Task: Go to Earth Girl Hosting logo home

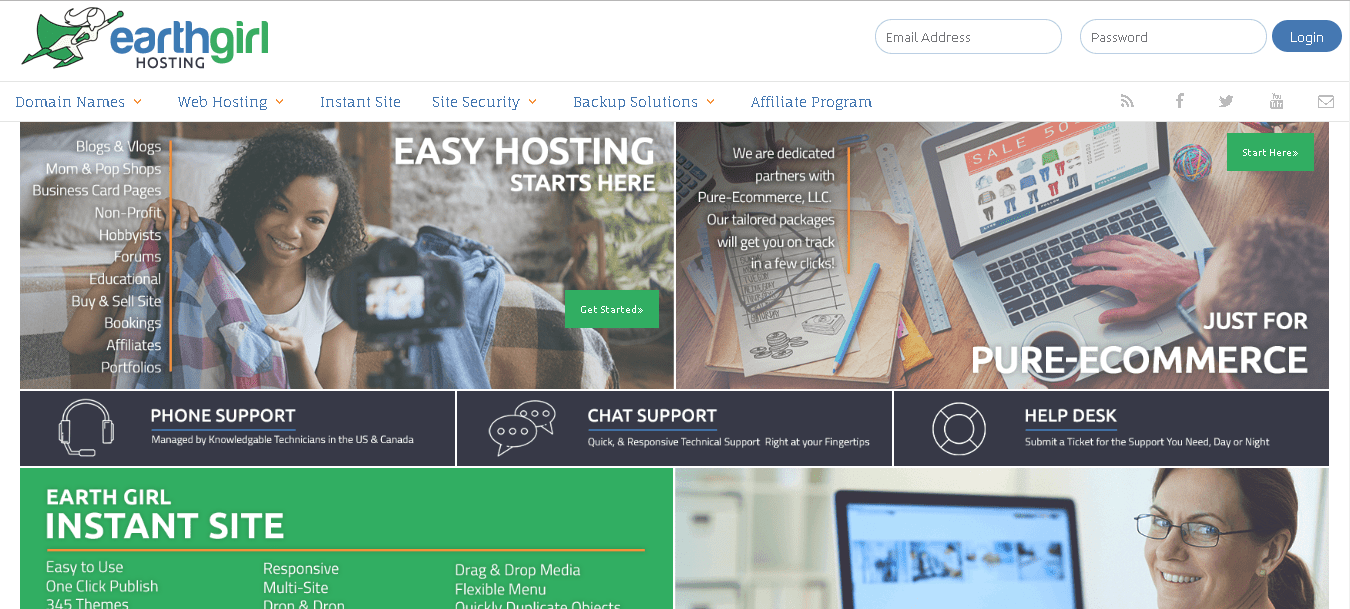Action: click(145, 40)
